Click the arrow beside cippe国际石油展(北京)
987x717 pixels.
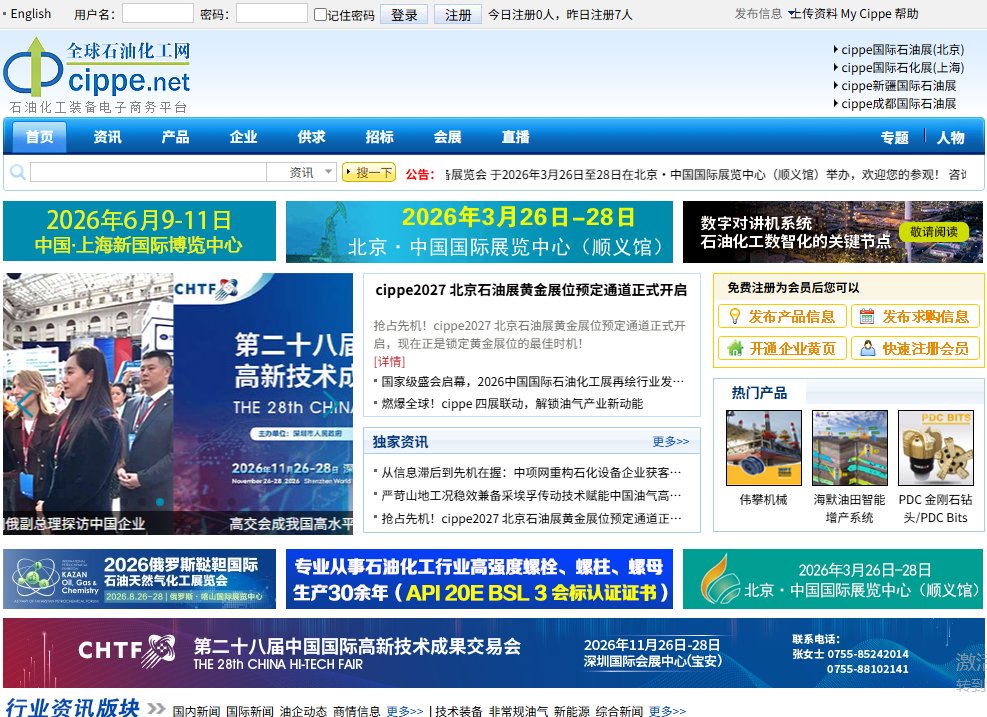(x=838, y=48)
